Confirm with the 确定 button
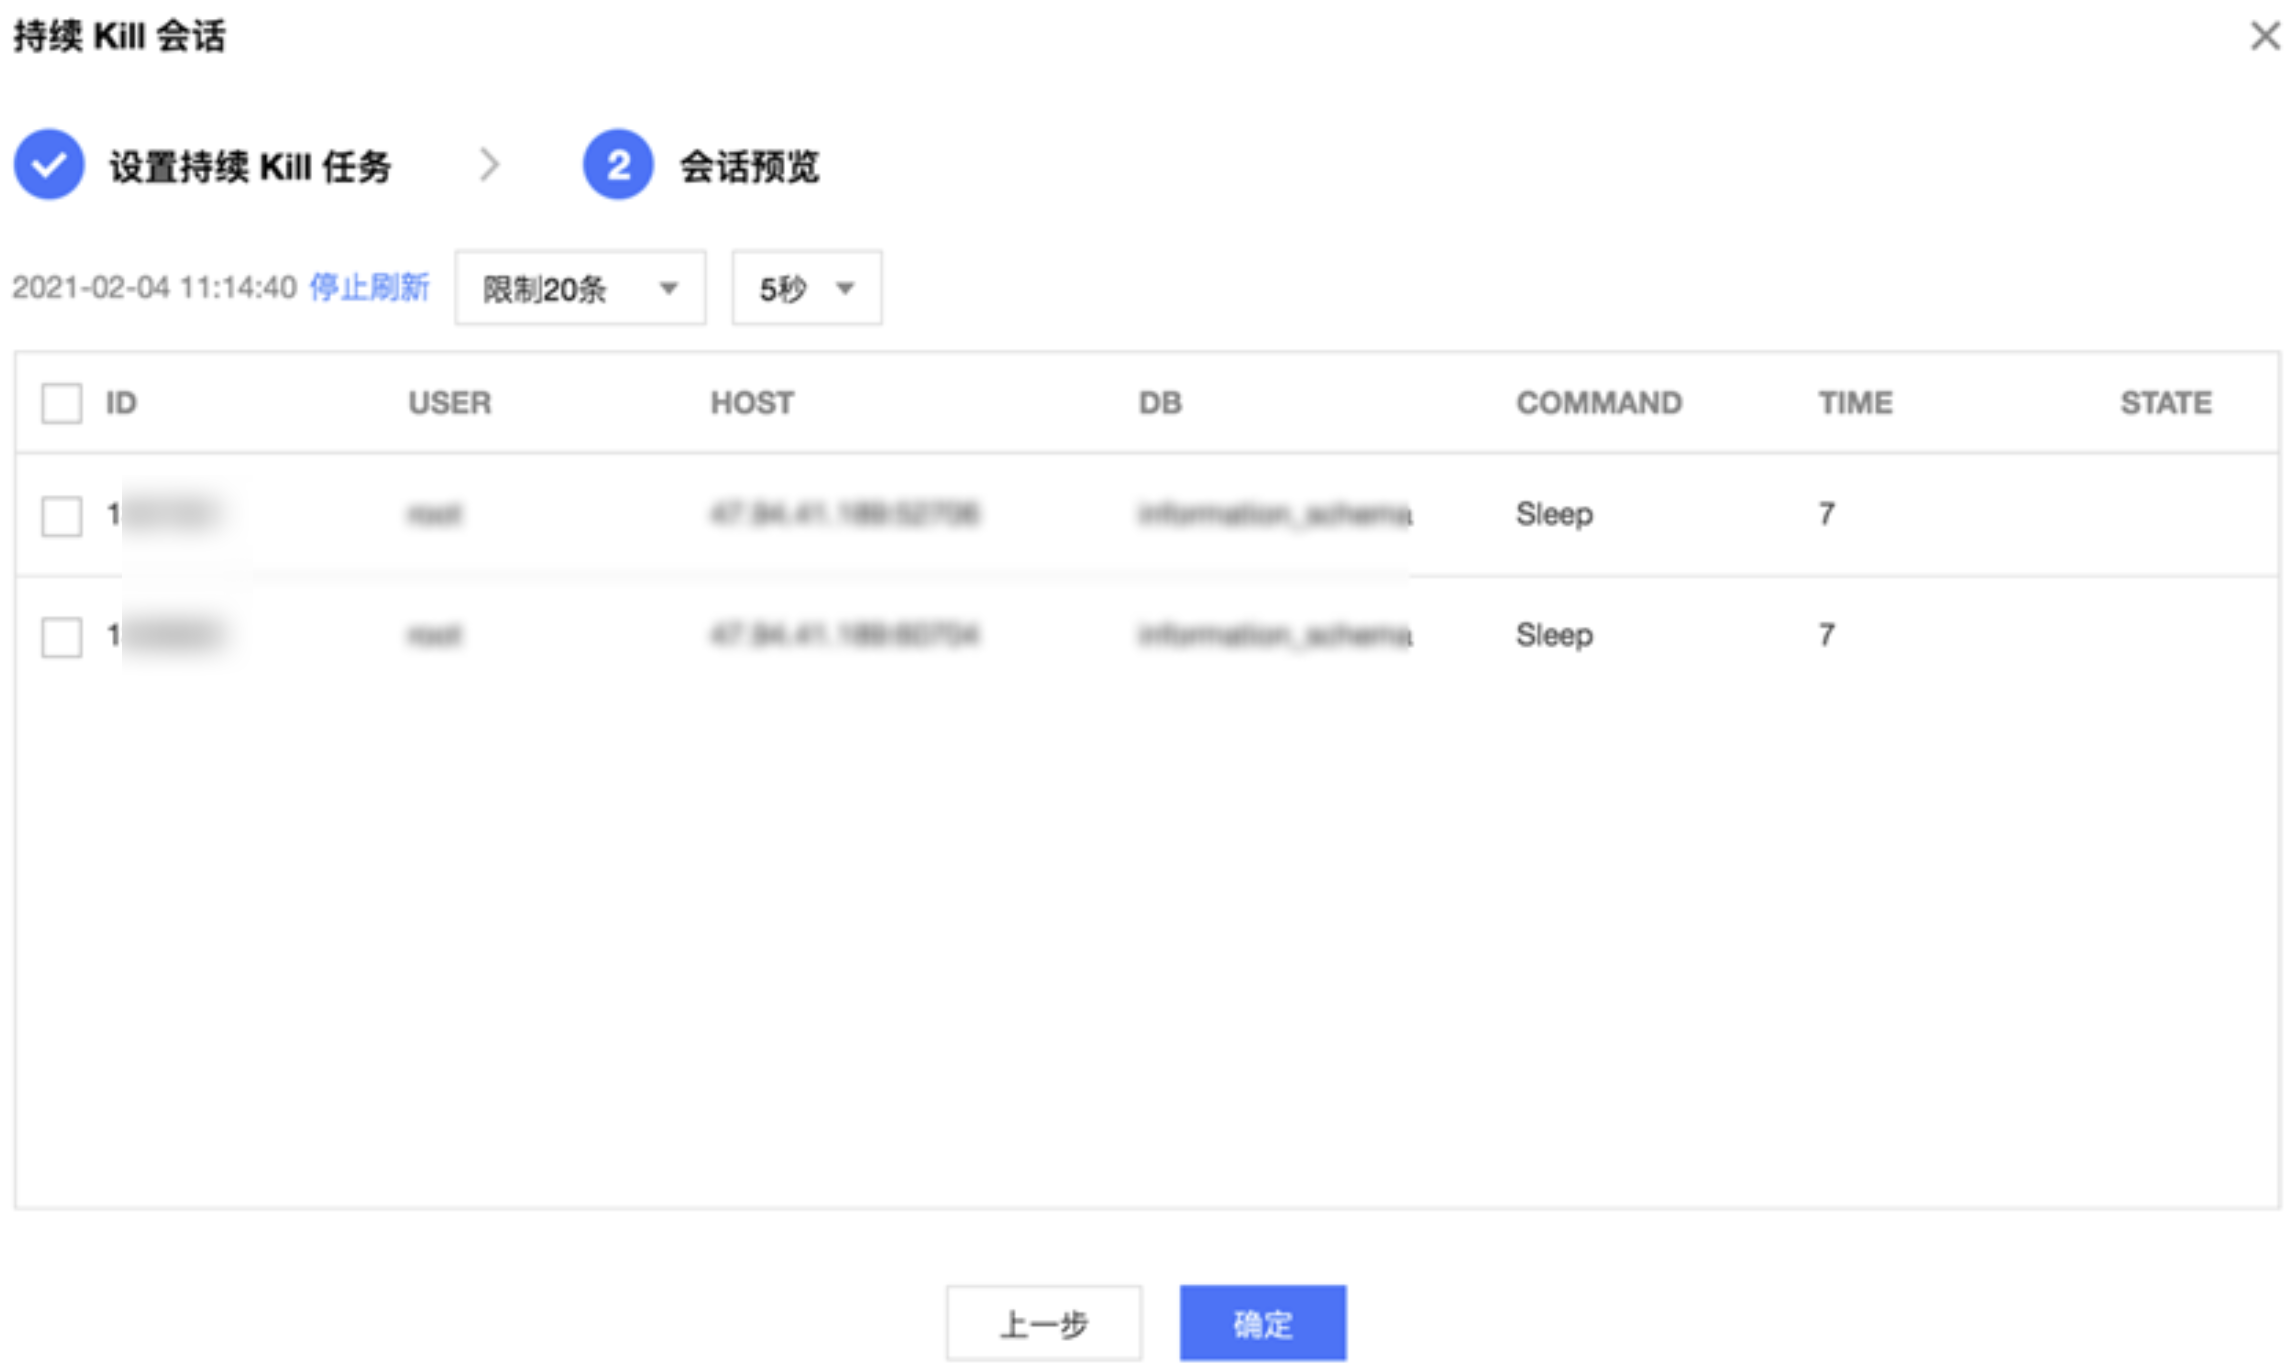This screenshot has width=2293, height=1368. tap(1263, 1323)
